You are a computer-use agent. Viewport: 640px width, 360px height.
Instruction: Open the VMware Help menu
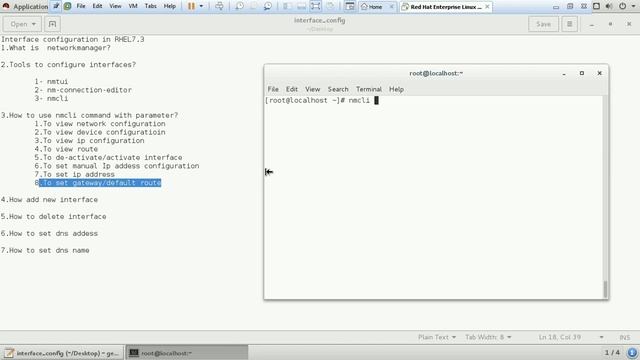(x=169, y=6)
